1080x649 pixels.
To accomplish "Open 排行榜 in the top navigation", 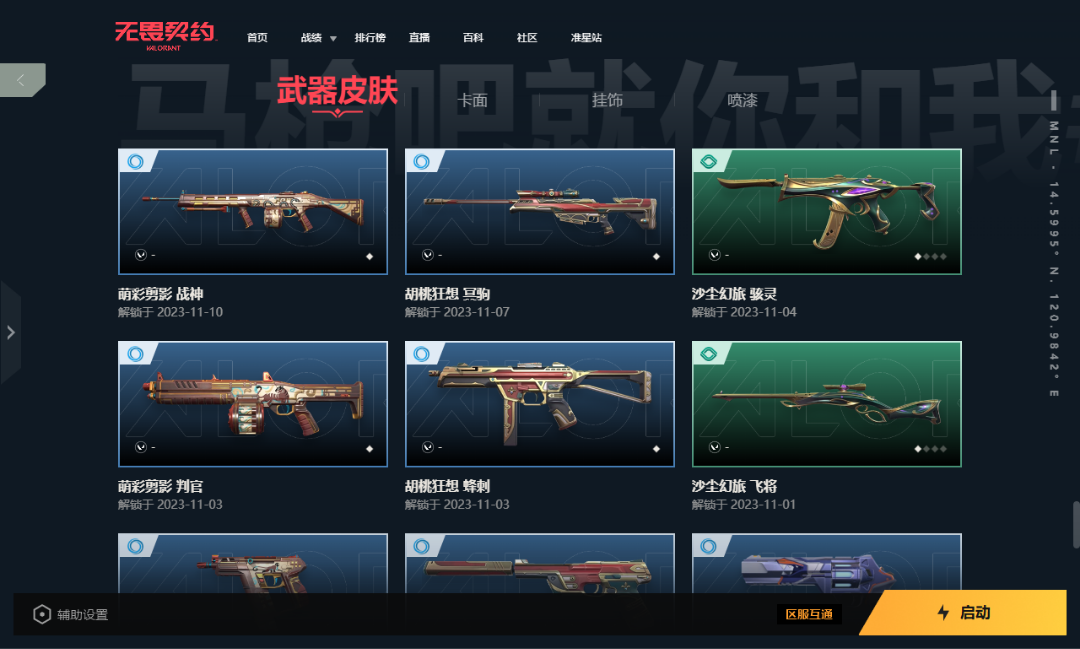I will [370, 38].
